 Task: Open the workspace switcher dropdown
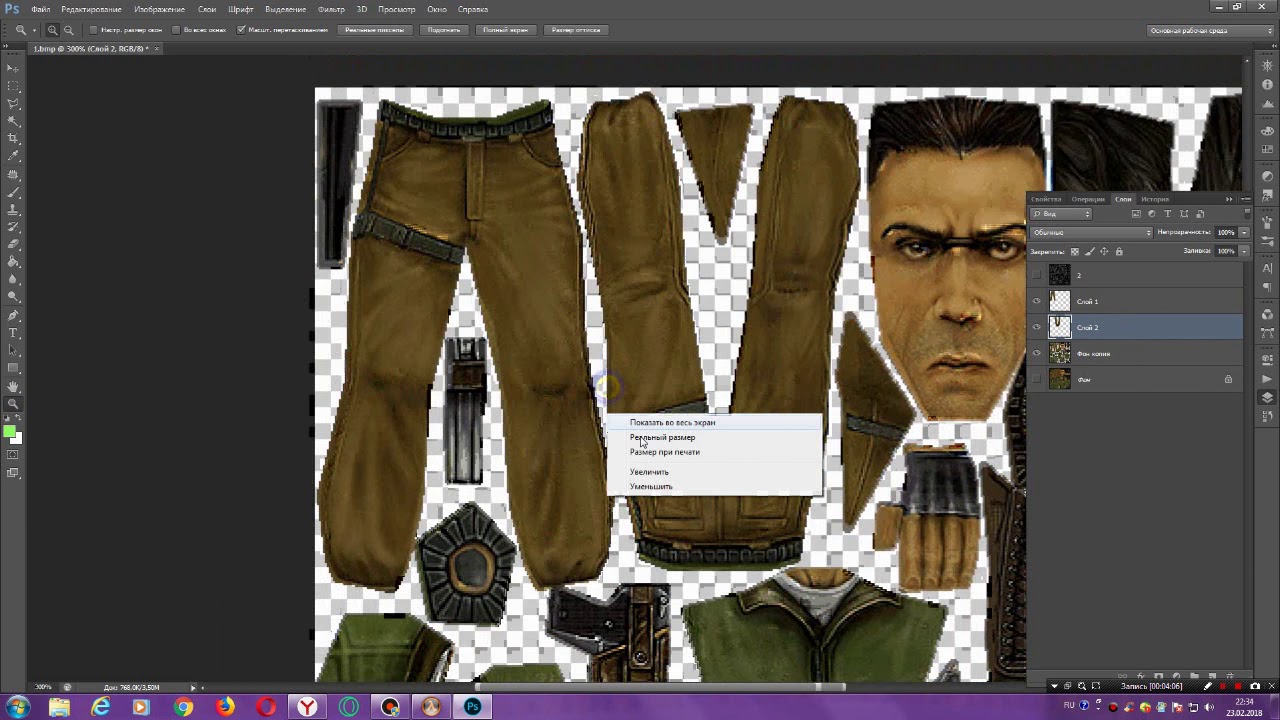click(1211, 30)
